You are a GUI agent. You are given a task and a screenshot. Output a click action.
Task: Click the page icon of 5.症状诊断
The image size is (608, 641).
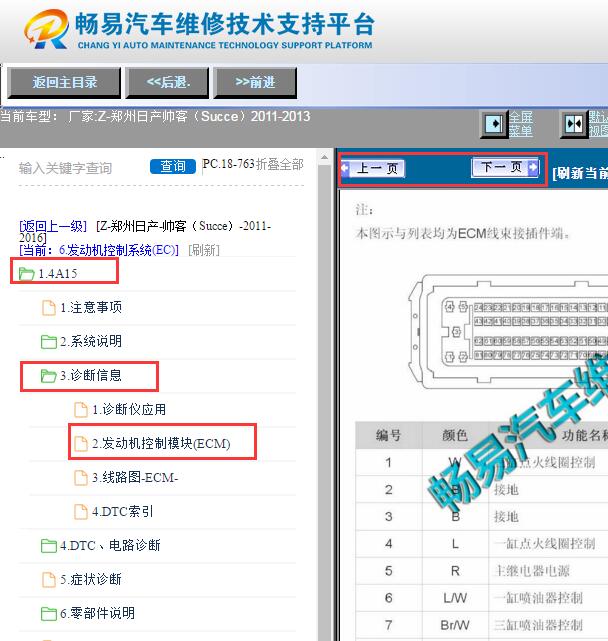point(49,579)
